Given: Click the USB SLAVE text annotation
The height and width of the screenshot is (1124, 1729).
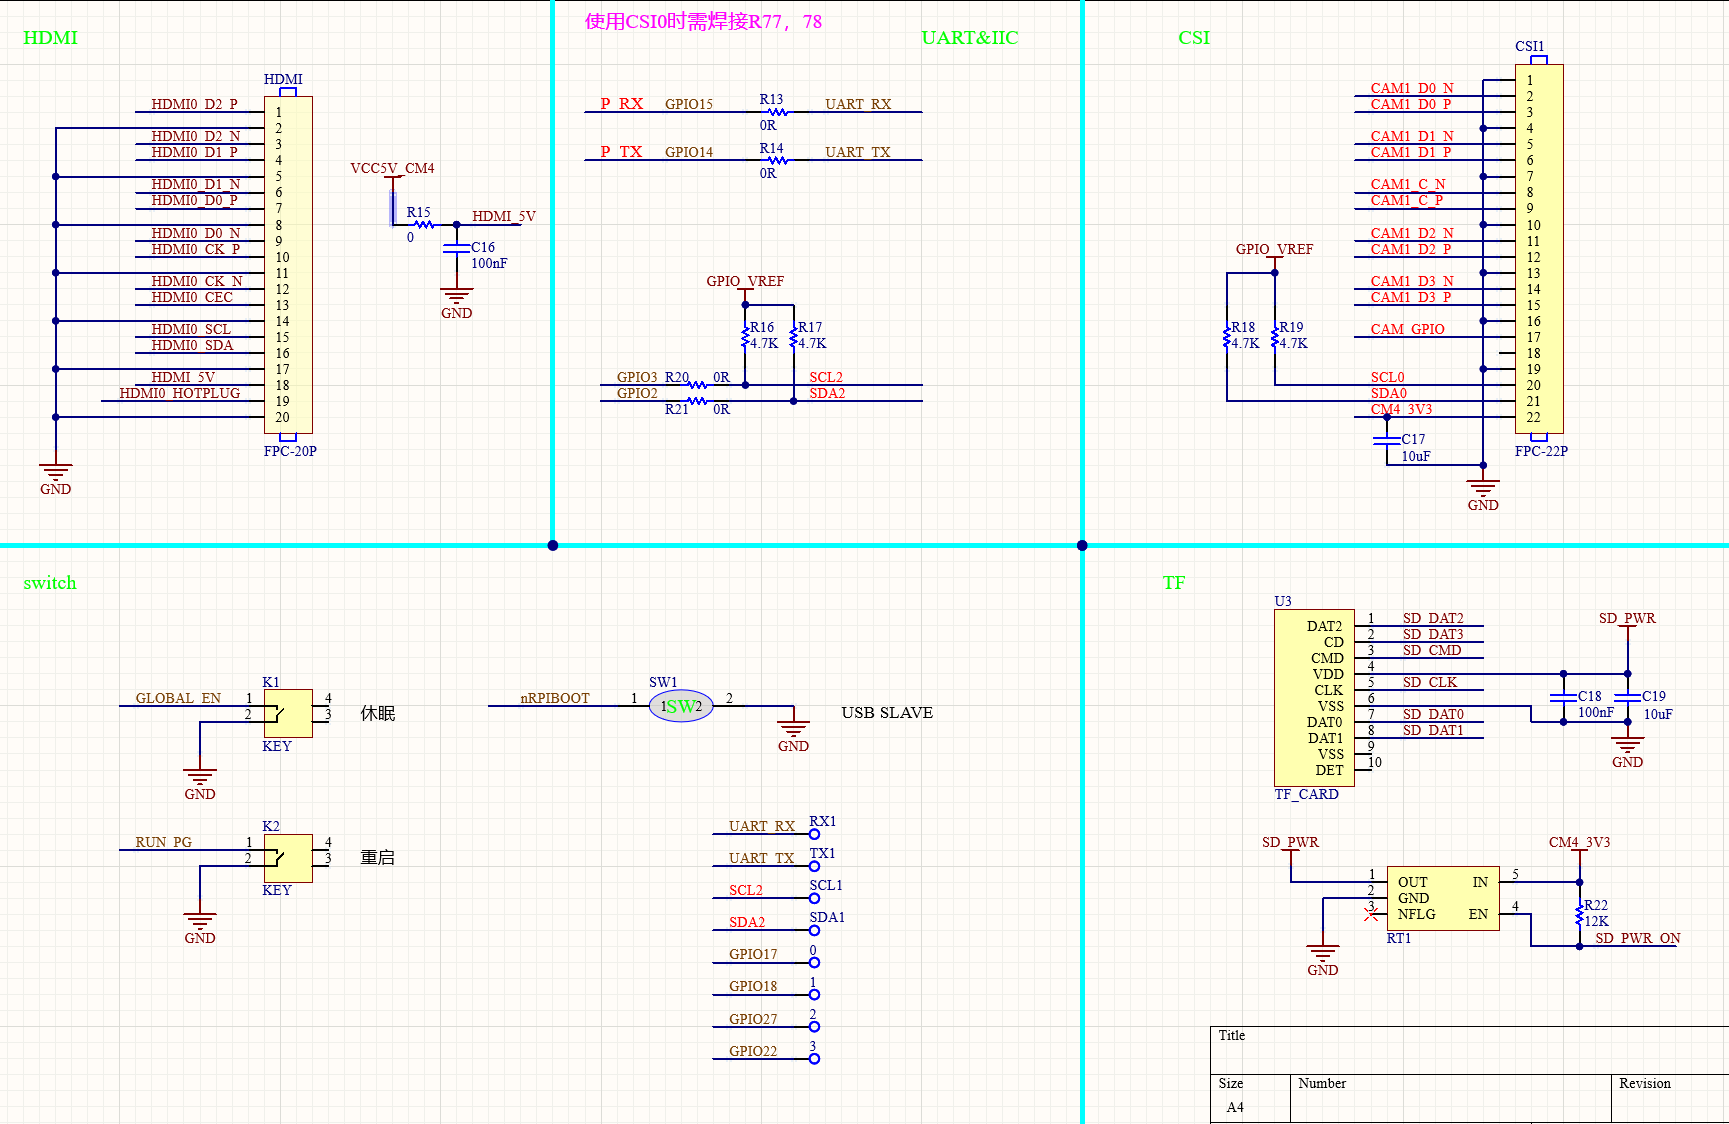Looking at the screenshot, I should [x=887, y=713].
